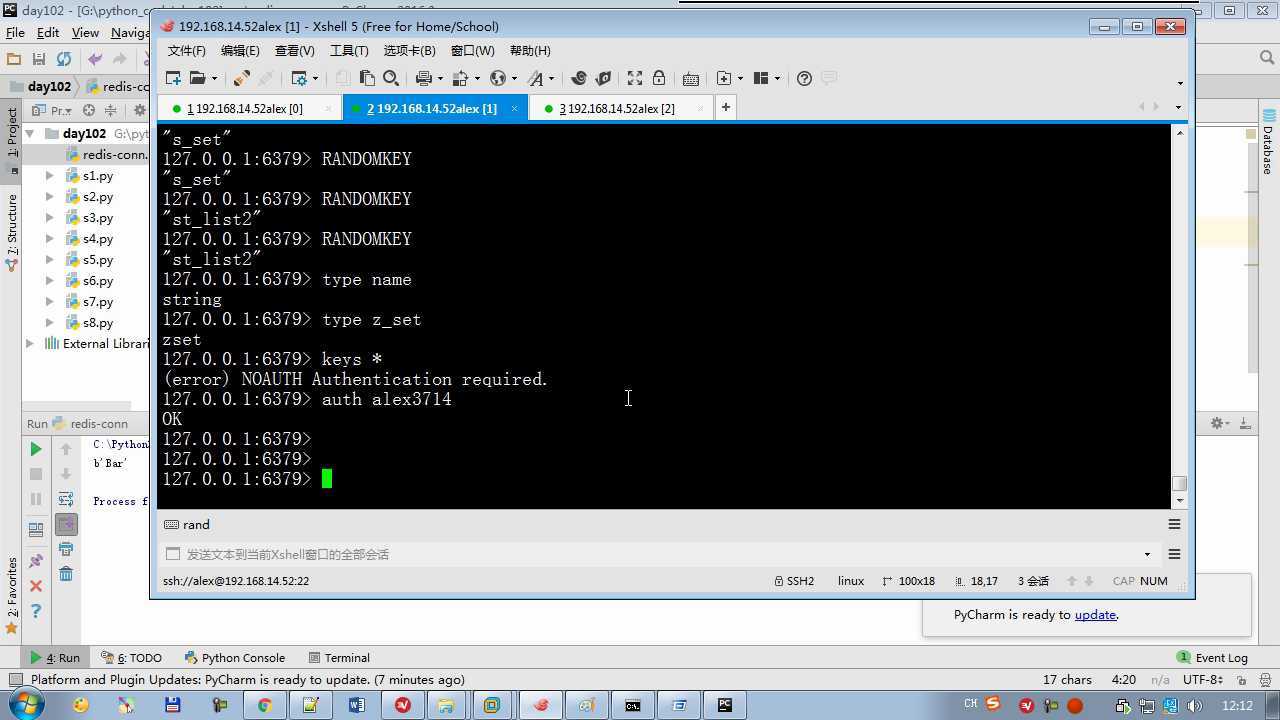The height and width of the screenshot is (720, 1280).
Task: Click the Xftp swirl icon in Xshell
Action: [603, 78]
